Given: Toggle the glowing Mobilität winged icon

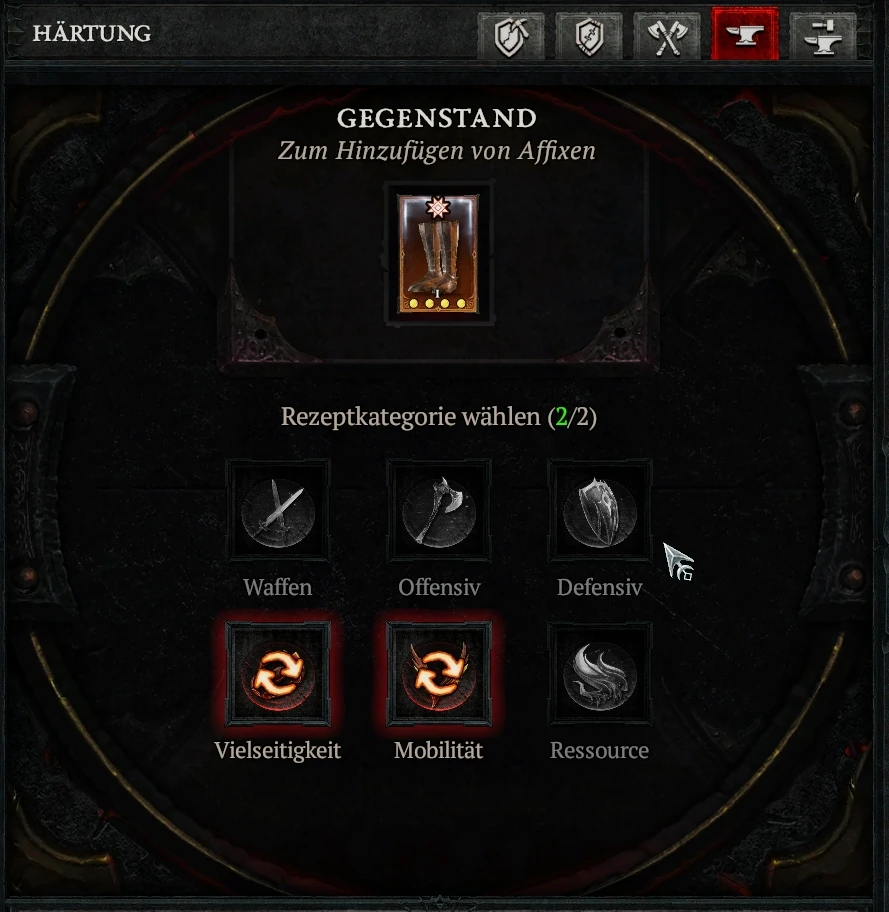Looking at the screenshot, I should pos(439,674).
